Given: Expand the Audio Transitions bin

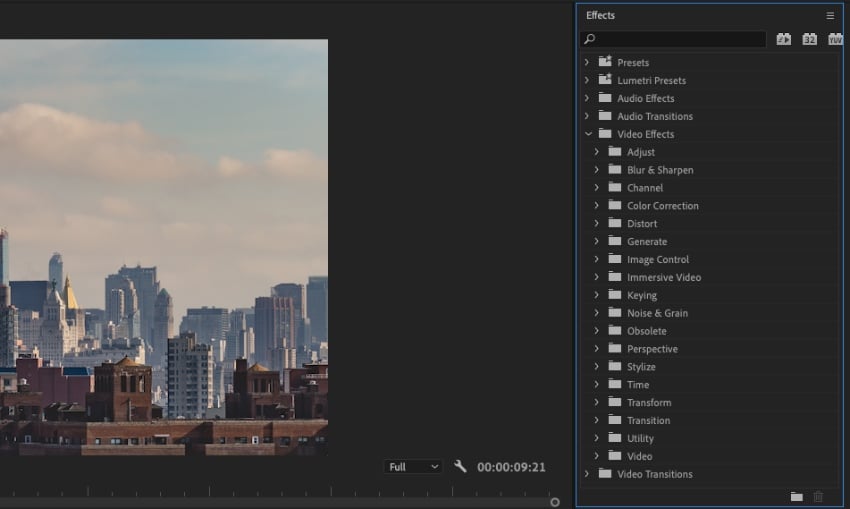Looking at the screenshot, I should pyautogui.click(x=587, y=116).
